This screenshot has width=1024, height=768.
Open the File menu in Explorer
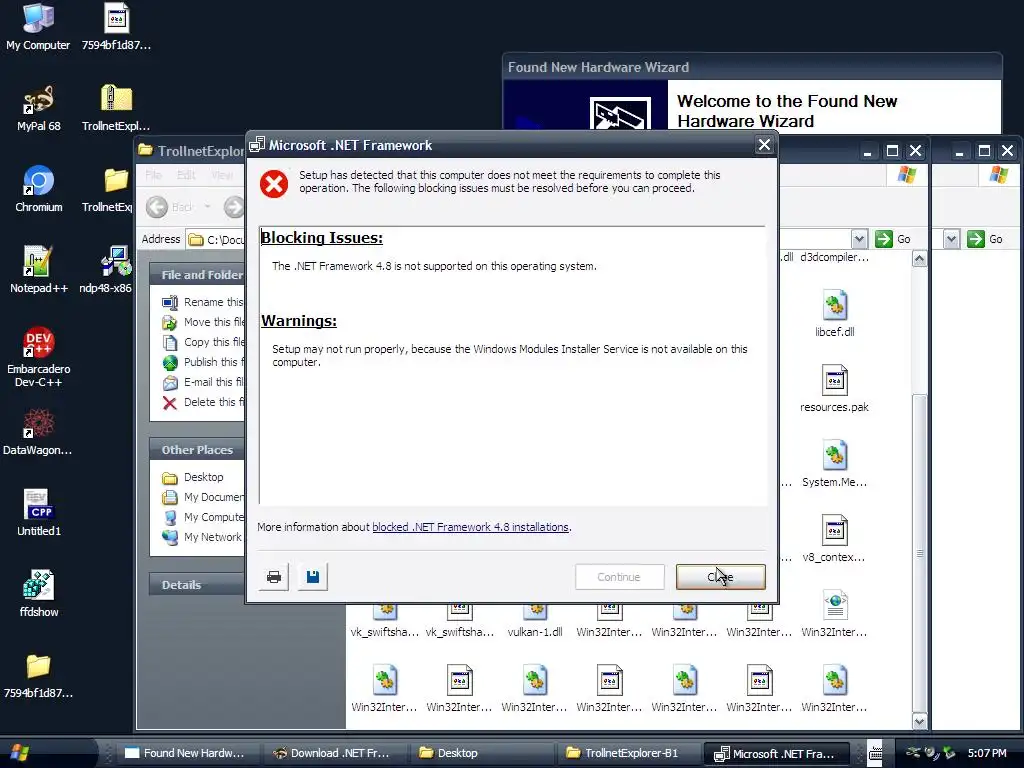(x=153, y=175)
